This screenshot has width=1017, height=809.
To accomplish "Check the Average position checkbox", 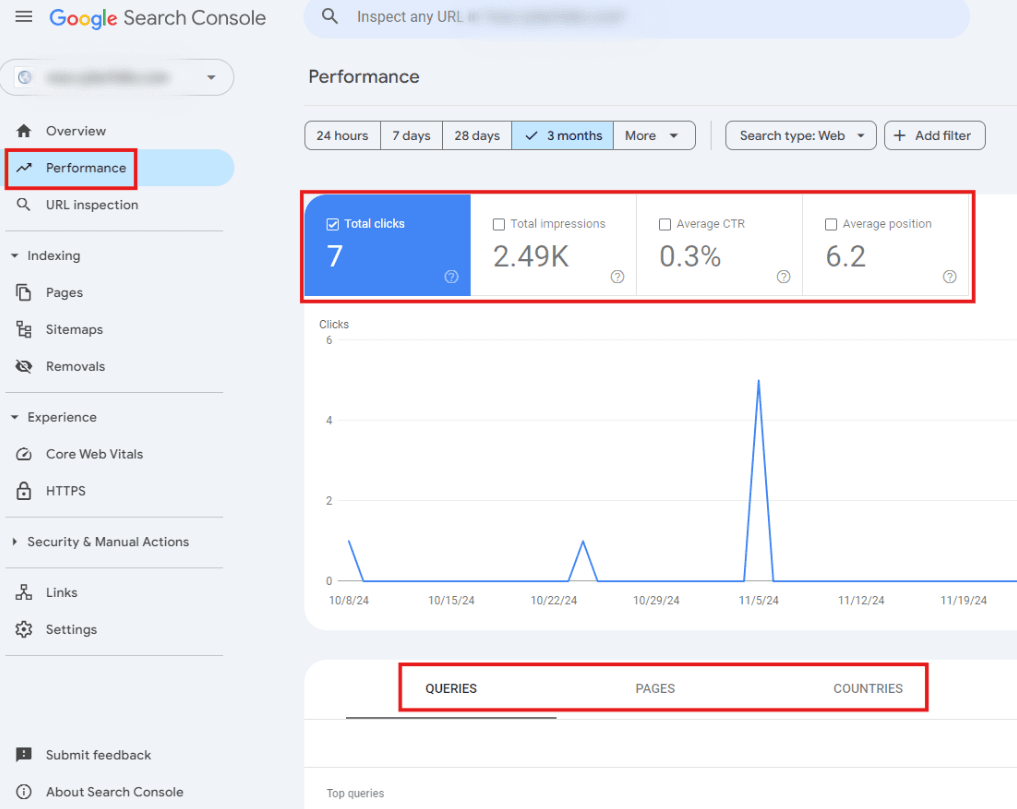I will 831,224.
